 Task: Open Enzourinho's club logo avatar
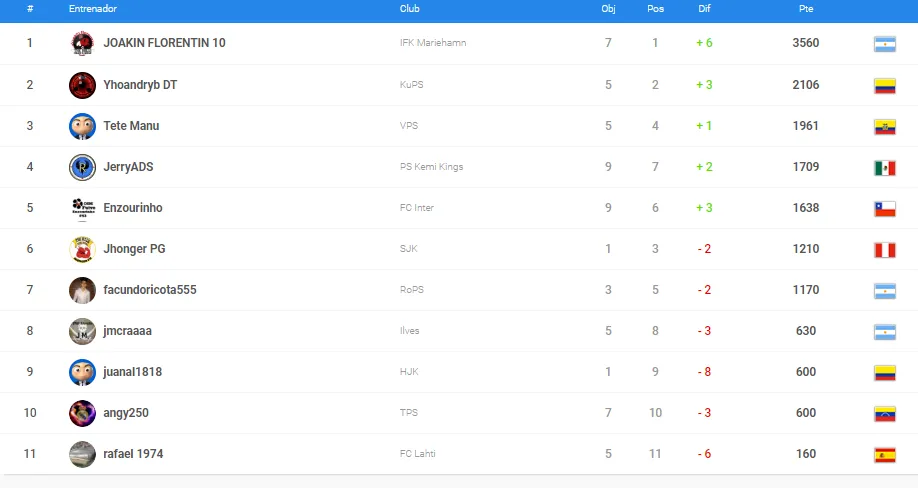click(82, 208)
